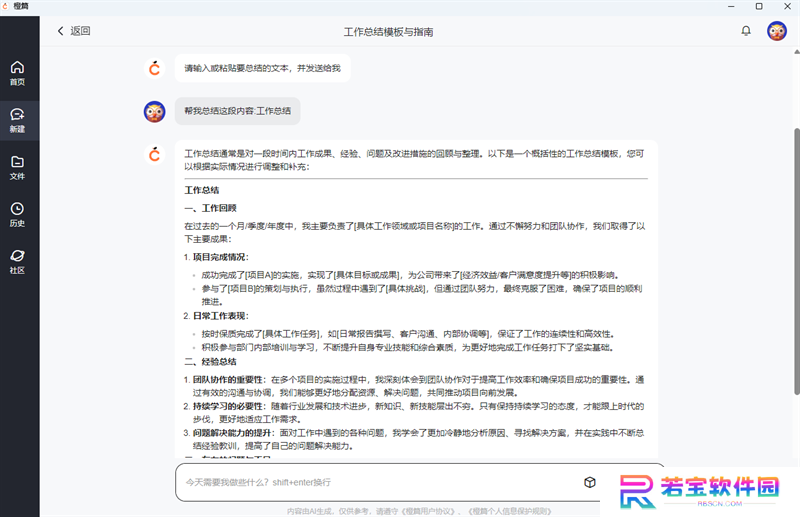Open the 社区 community section
Screen dimensions: 800x517
point(17,262)
